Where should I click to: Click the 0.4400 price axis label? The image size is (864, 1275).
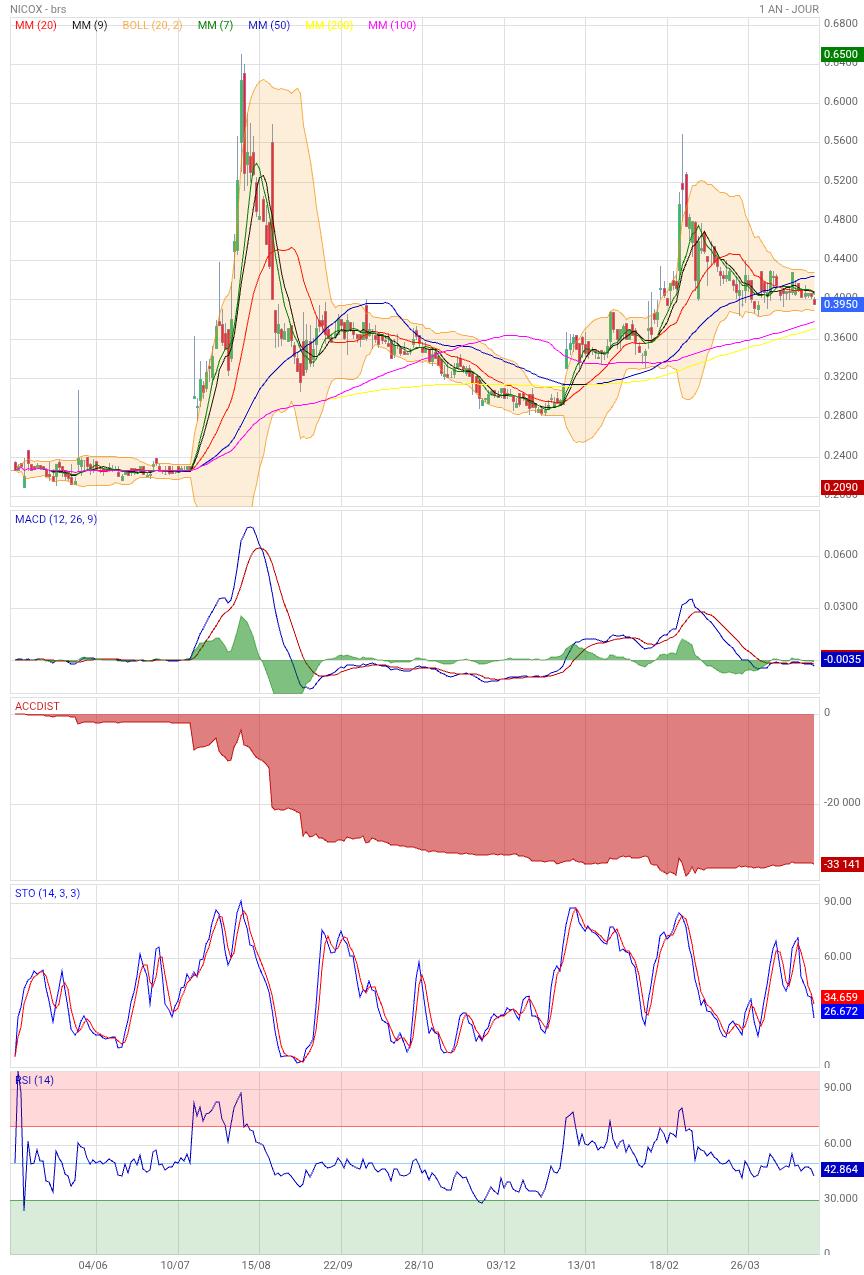click(x=841, y=259)
